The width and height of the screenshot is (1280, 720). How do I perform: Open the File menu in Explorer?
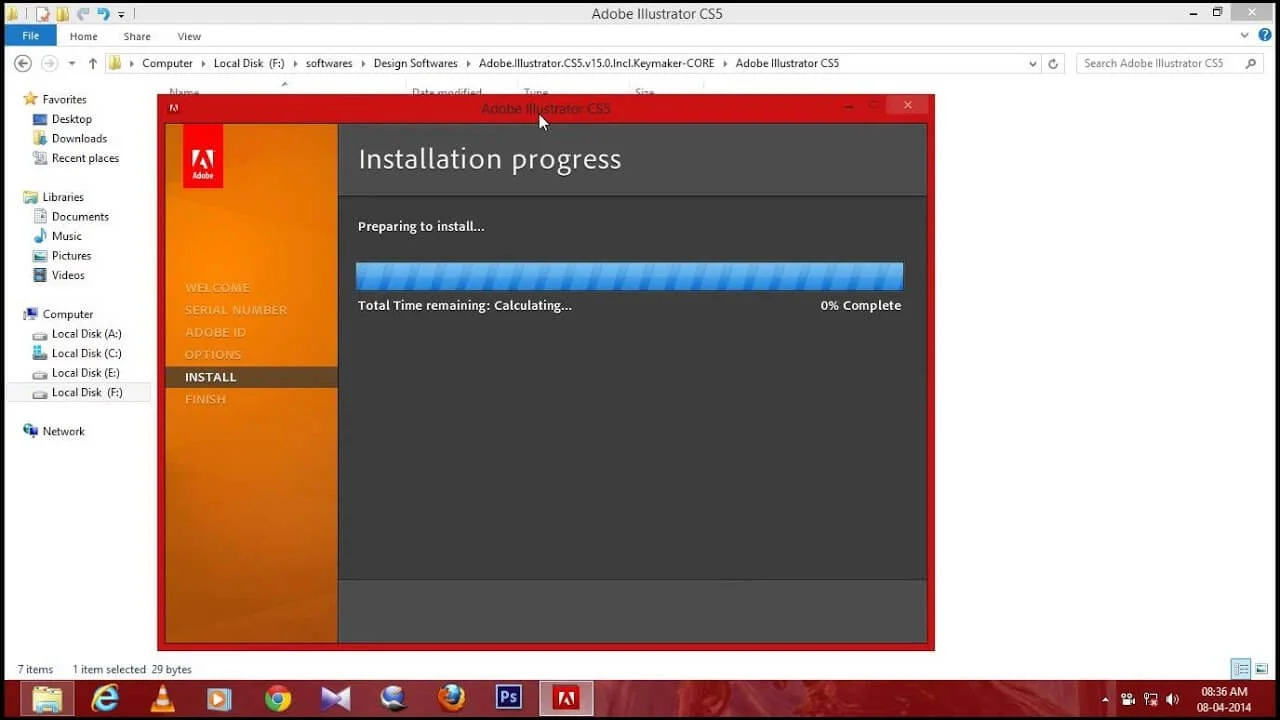[x=30, y=36]
